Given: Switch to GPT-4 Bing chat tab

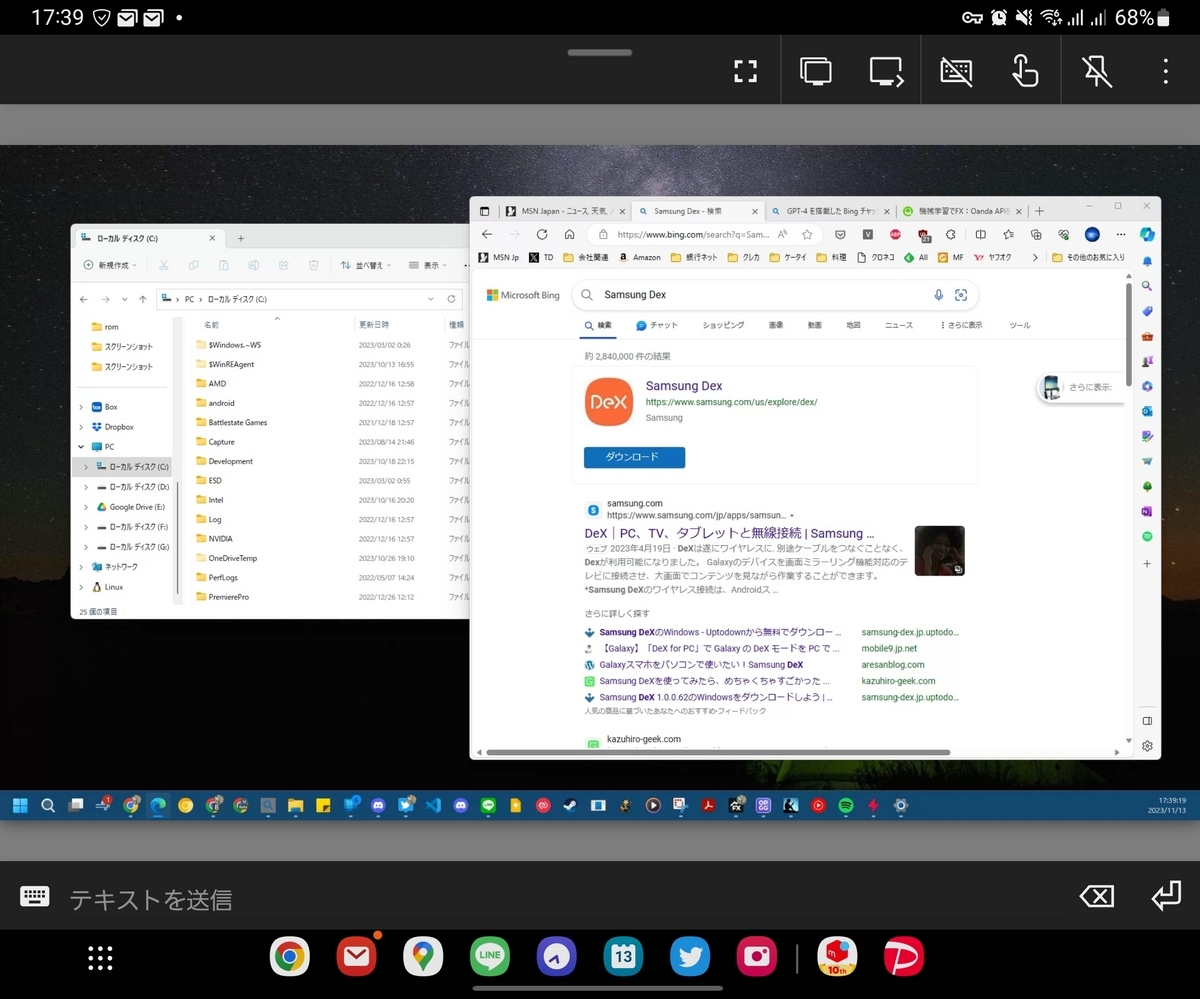Looking at the screenshot, I should tap(829, 211).
